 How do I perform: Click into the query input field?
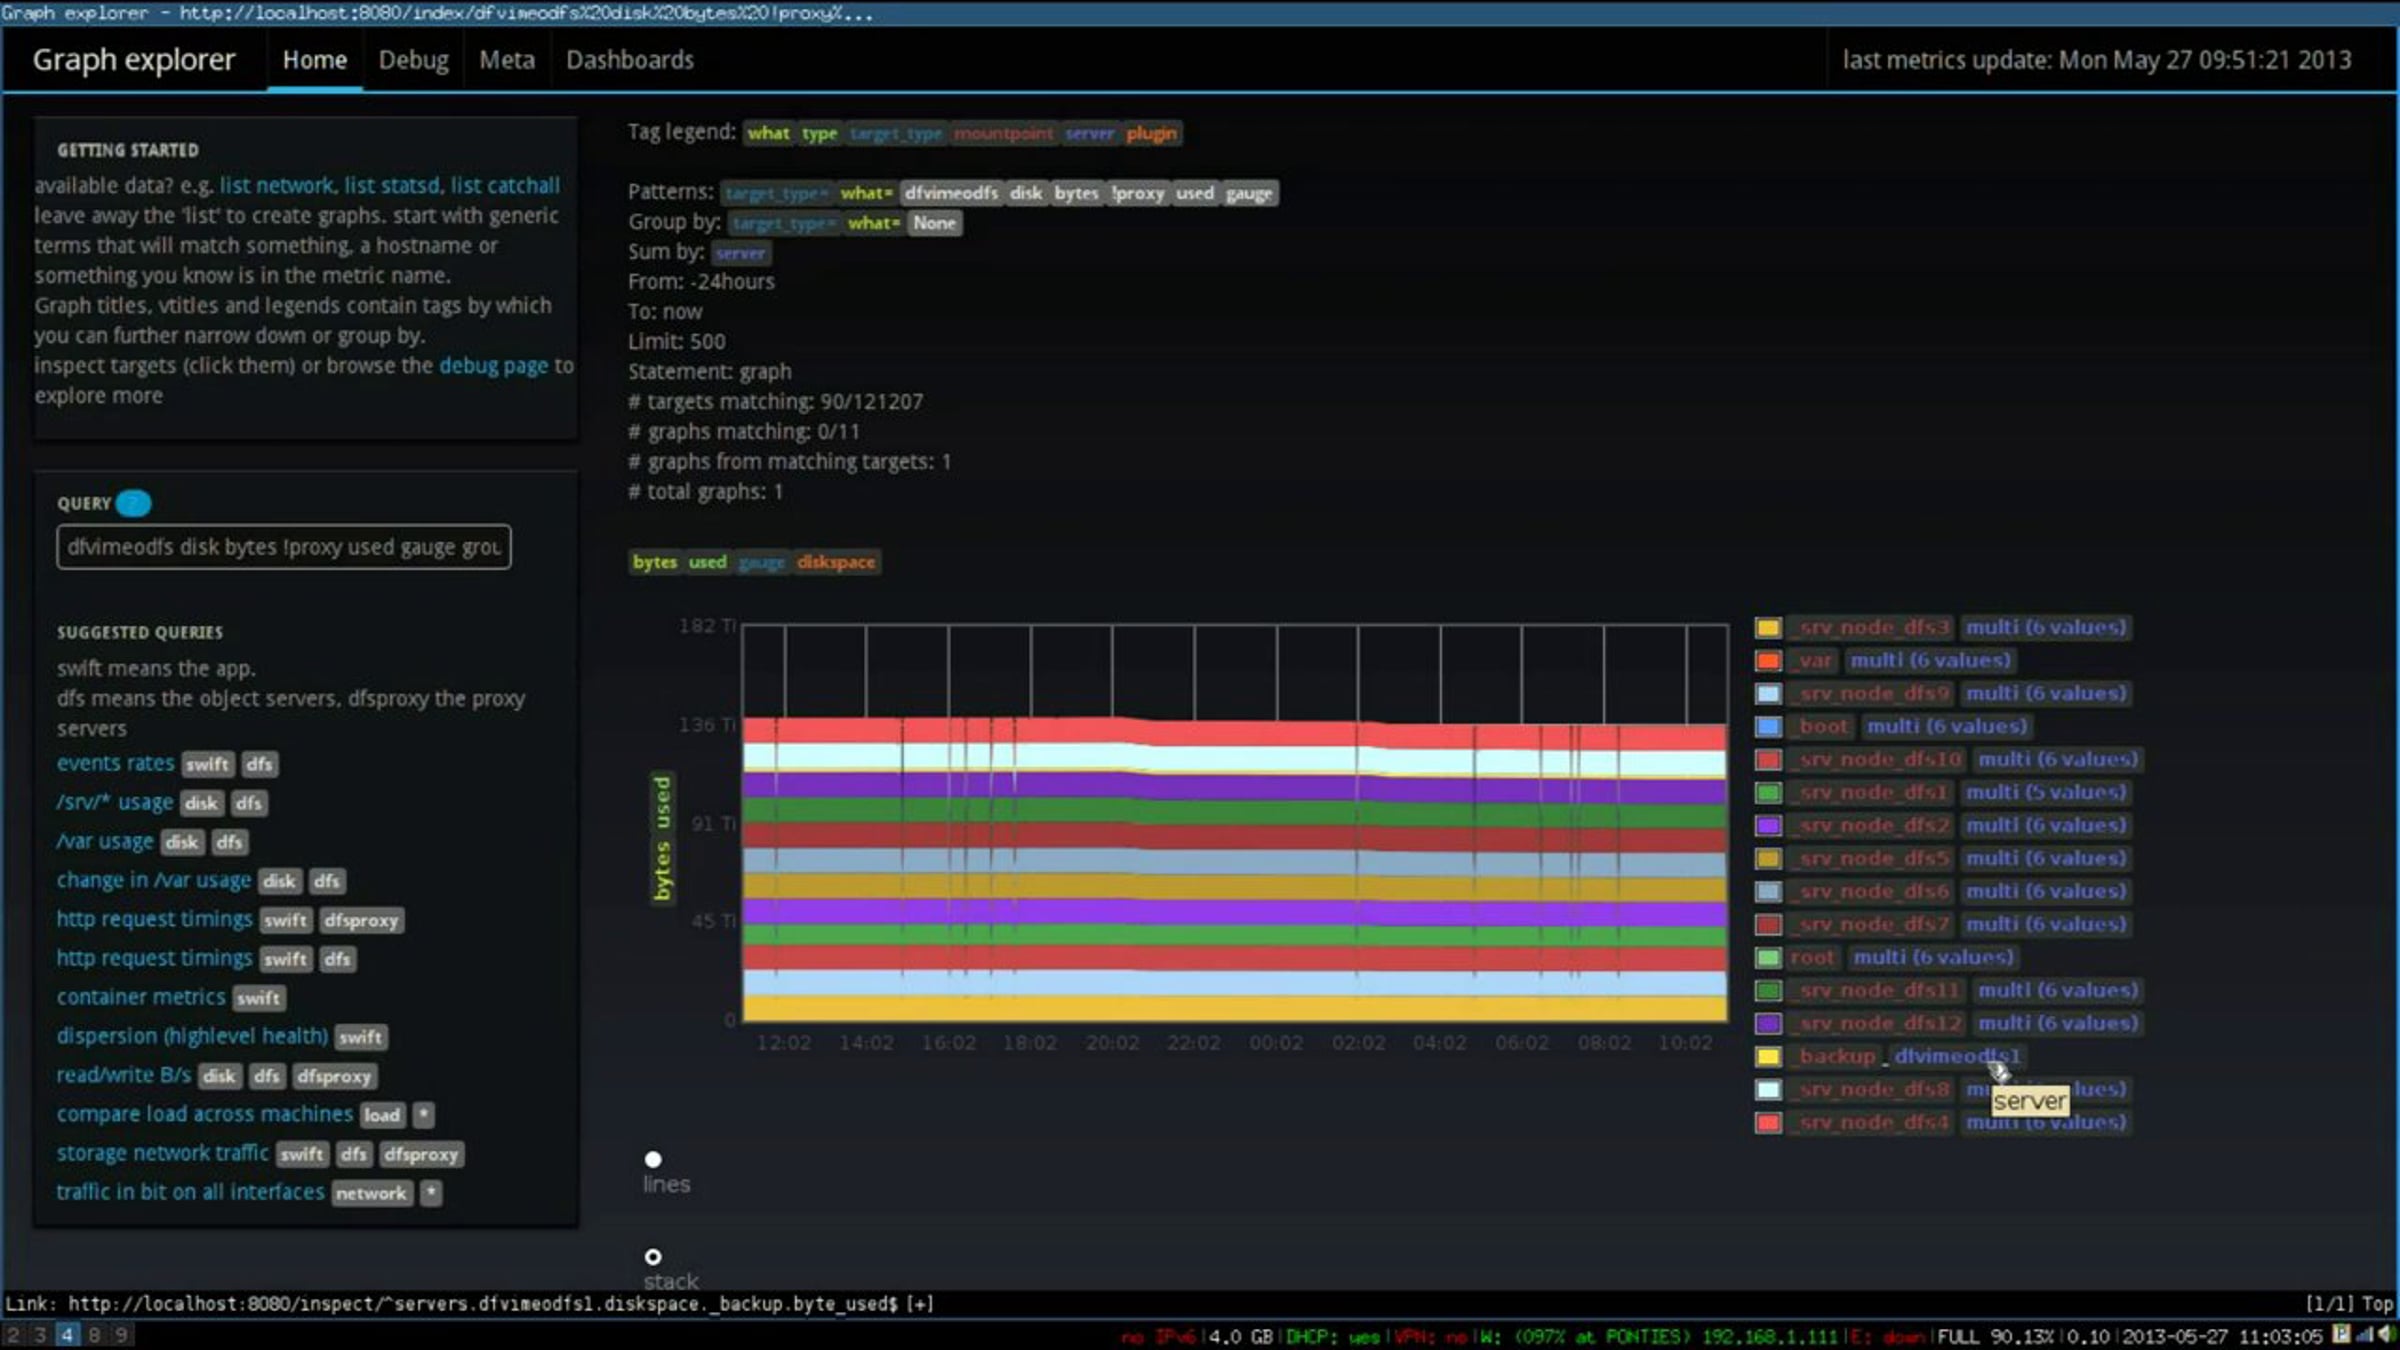point(284,547)
